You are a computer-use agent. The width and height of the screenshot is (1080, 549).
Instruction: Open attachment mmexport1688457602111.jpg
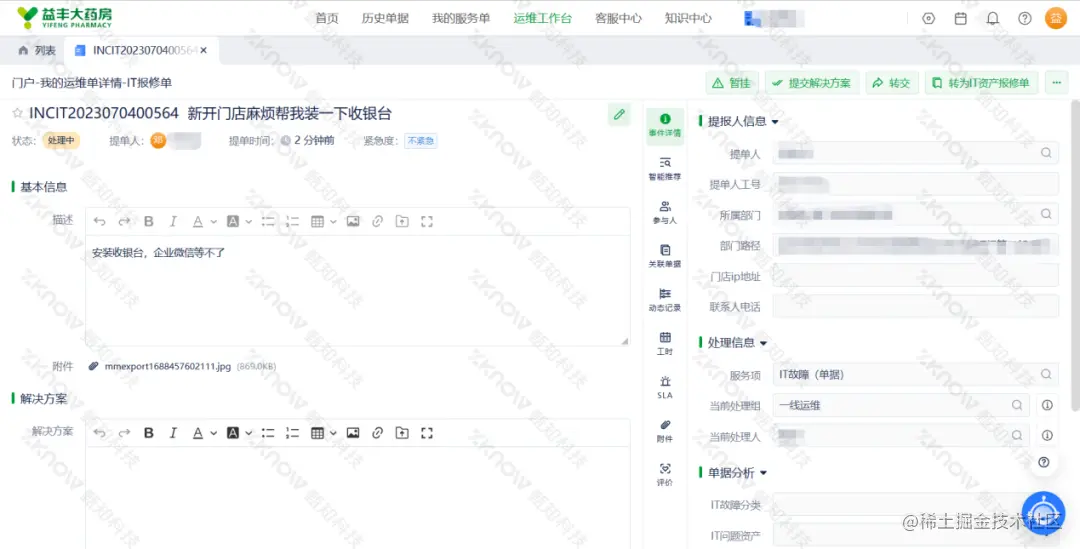pyautogui.click(x=167, y=367)
